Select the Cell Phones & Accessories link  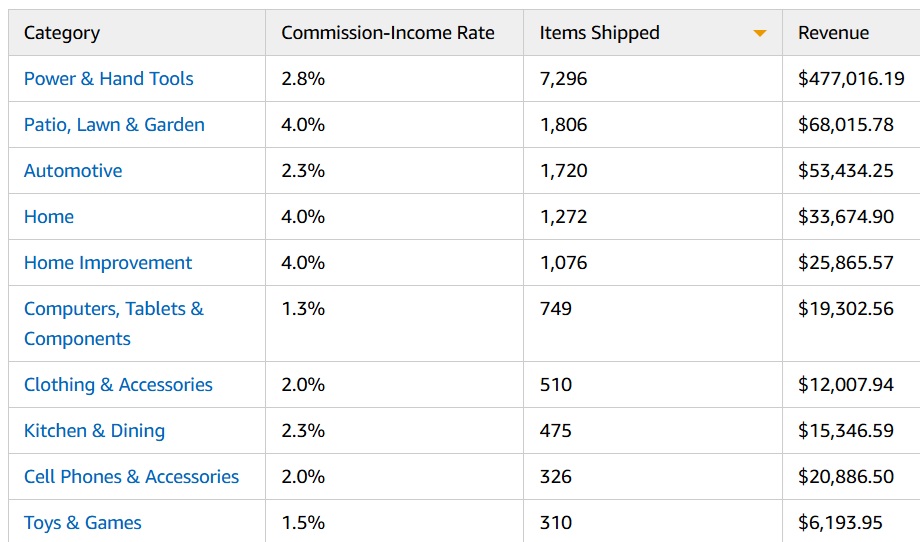point(131,477)
